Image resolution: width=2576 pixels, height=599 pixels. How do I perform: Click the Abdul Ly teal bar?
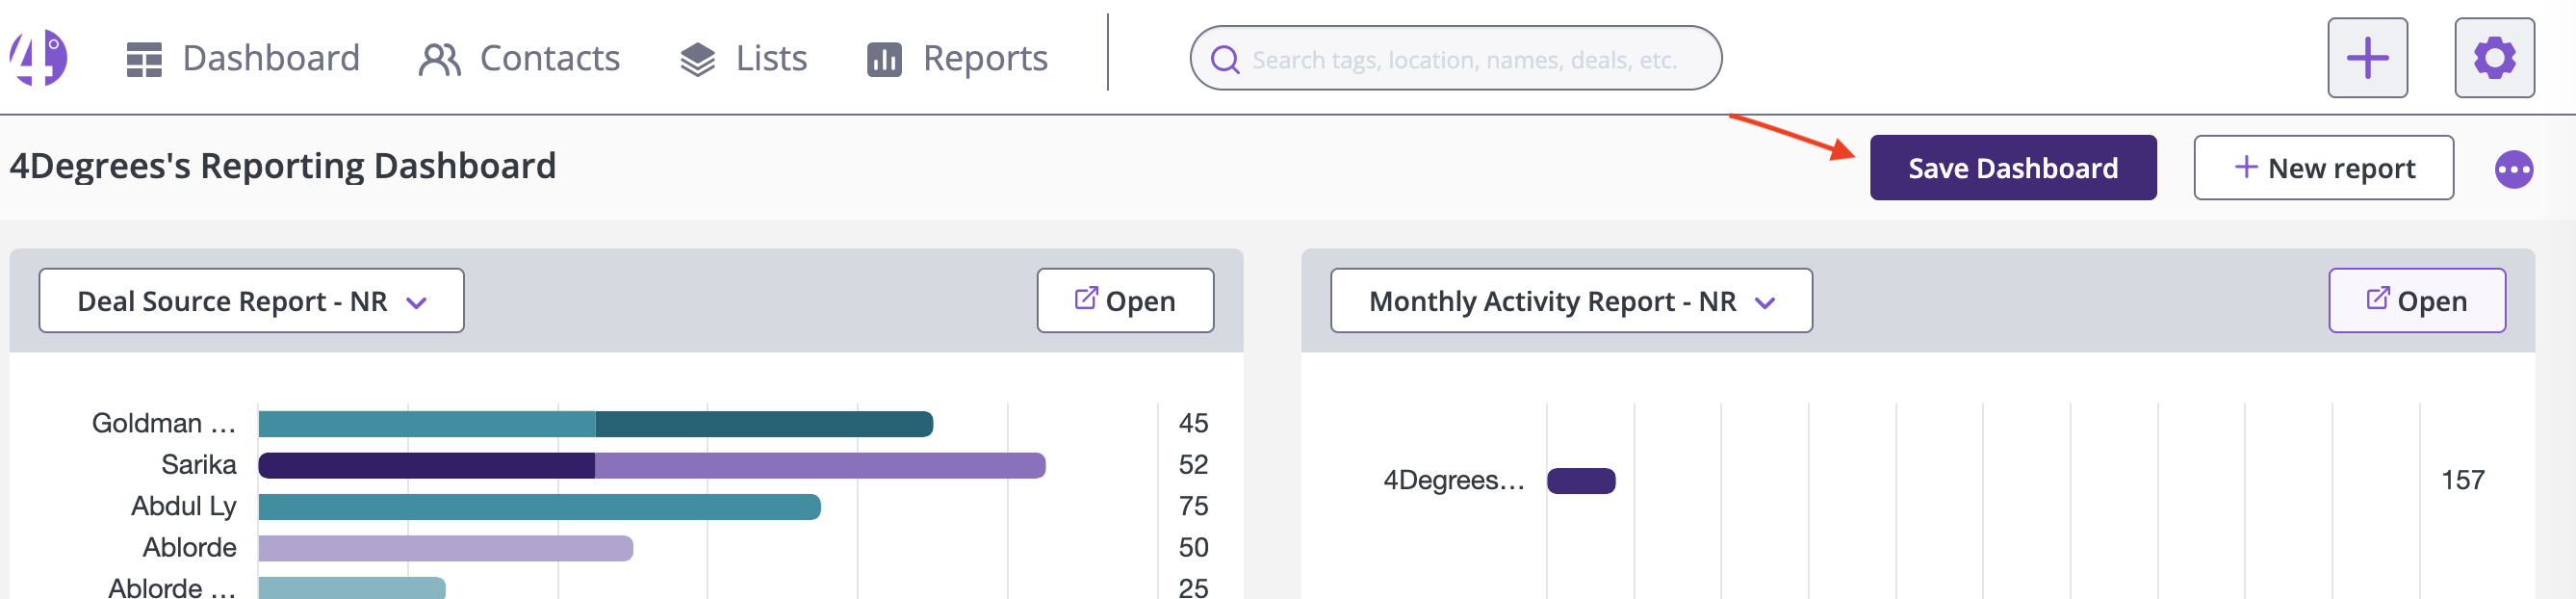click(x=539, y=507)
